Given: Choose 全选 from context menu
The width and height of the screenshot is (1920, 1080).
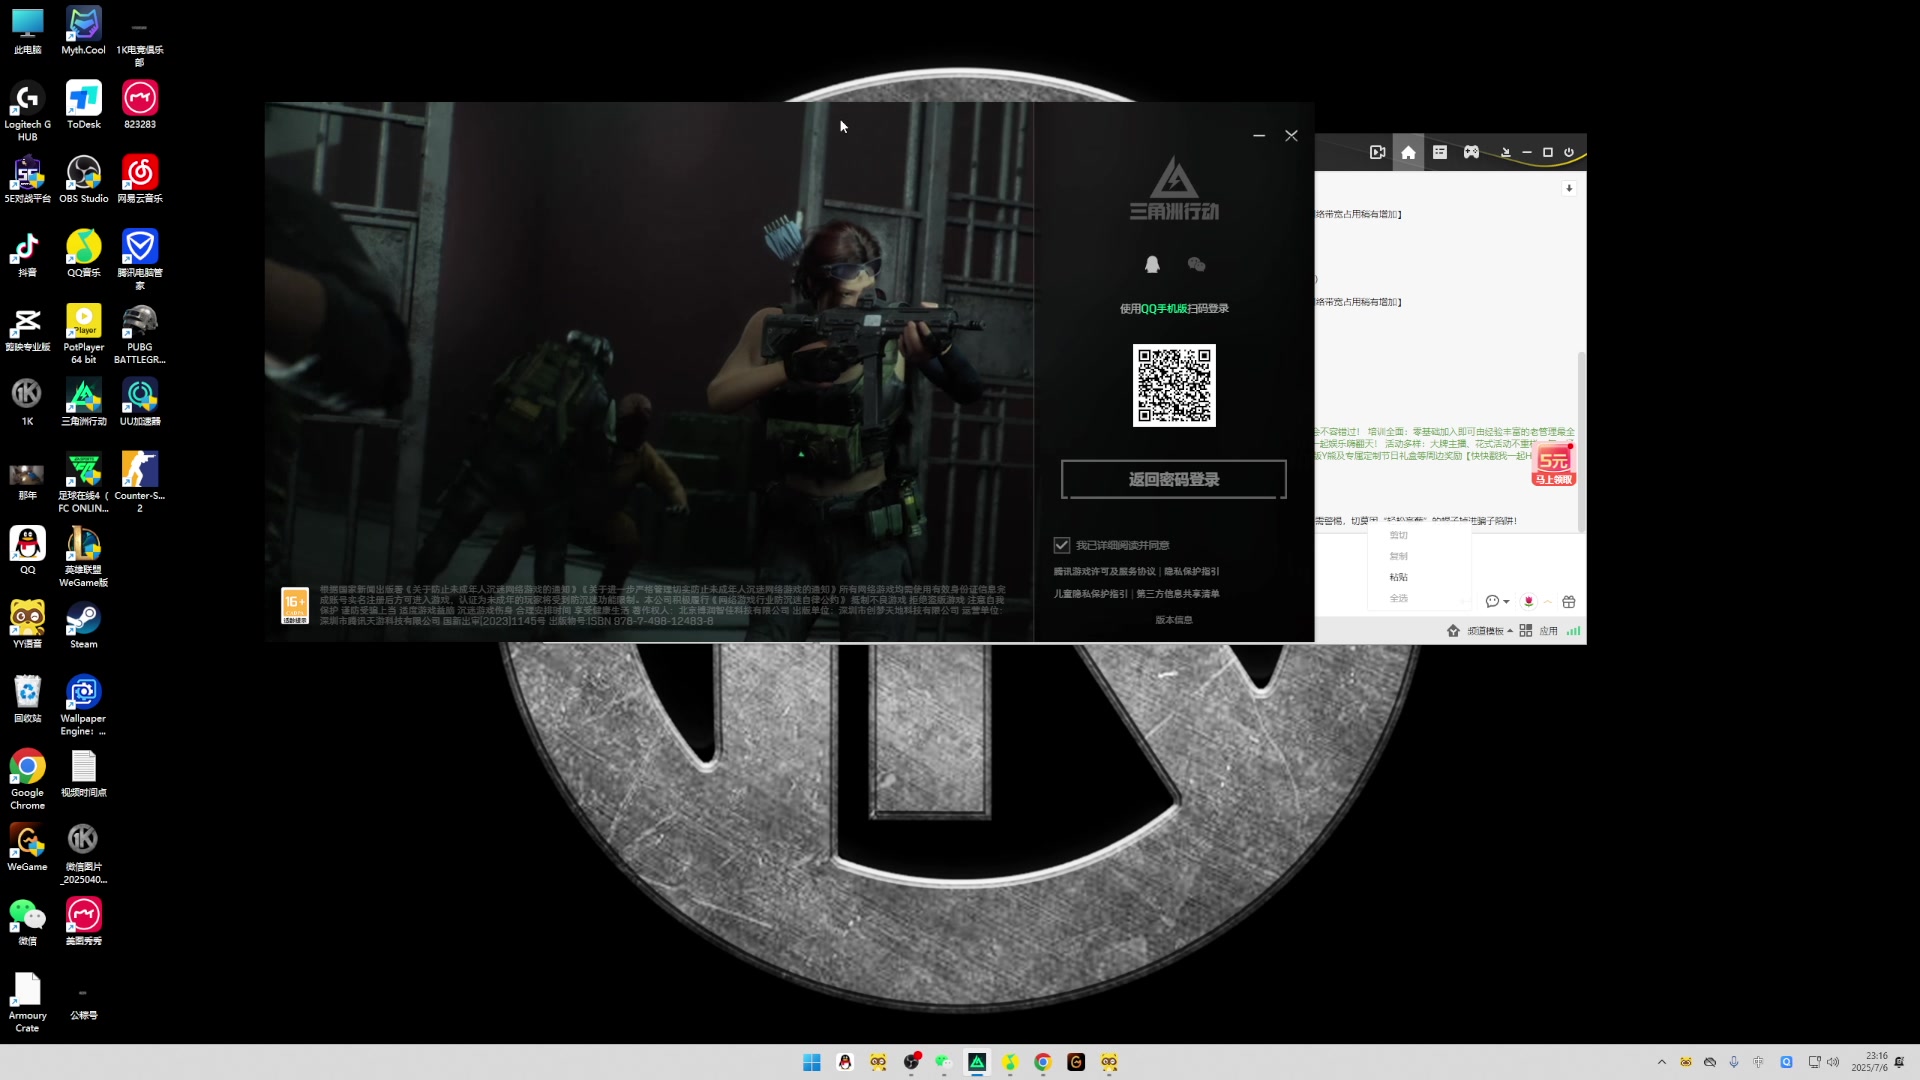Looking at the screenshot, I should [x=1398, y=598].
